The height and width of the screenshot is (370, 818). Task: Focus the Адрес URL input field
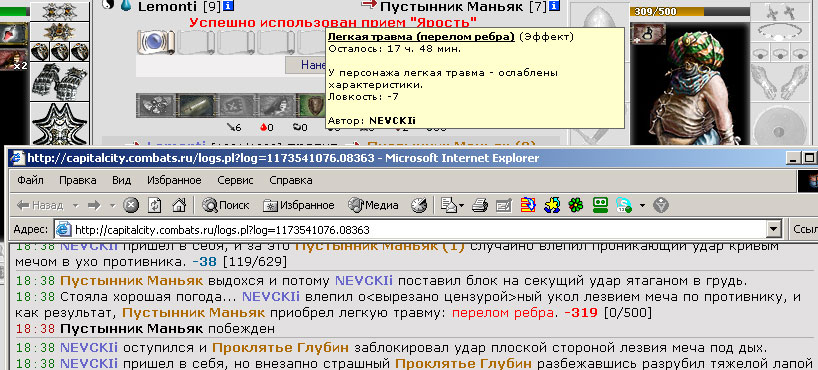tap(411, 229)
